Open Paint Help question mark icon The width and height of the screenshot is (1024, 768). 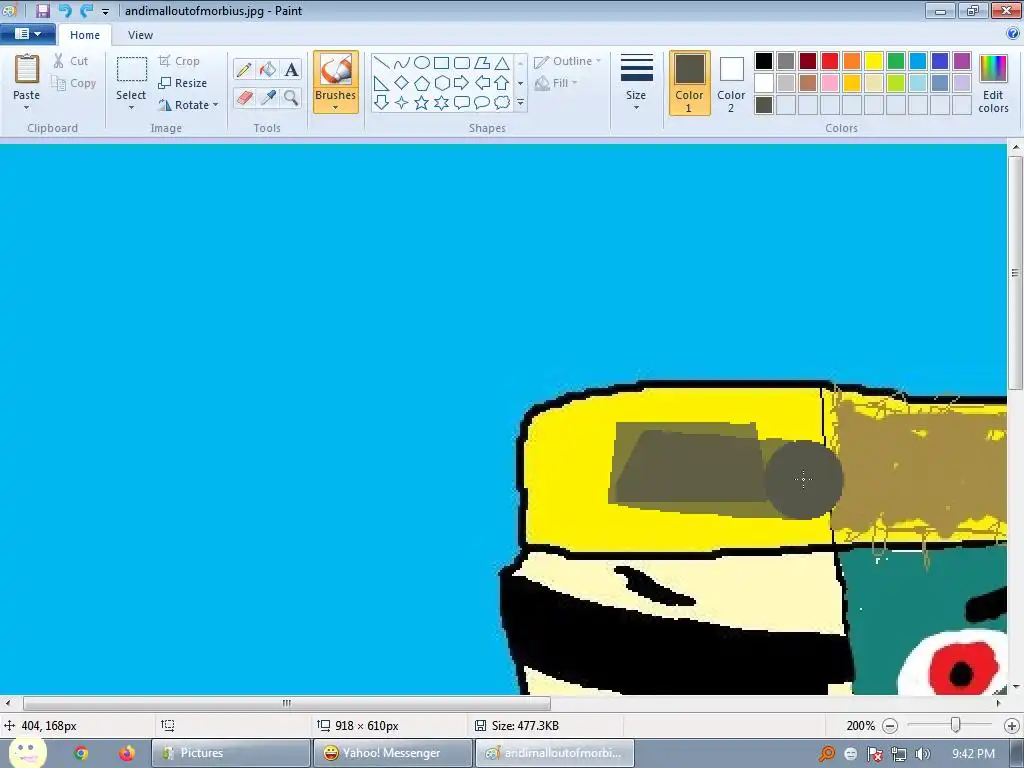(1013, 34)
